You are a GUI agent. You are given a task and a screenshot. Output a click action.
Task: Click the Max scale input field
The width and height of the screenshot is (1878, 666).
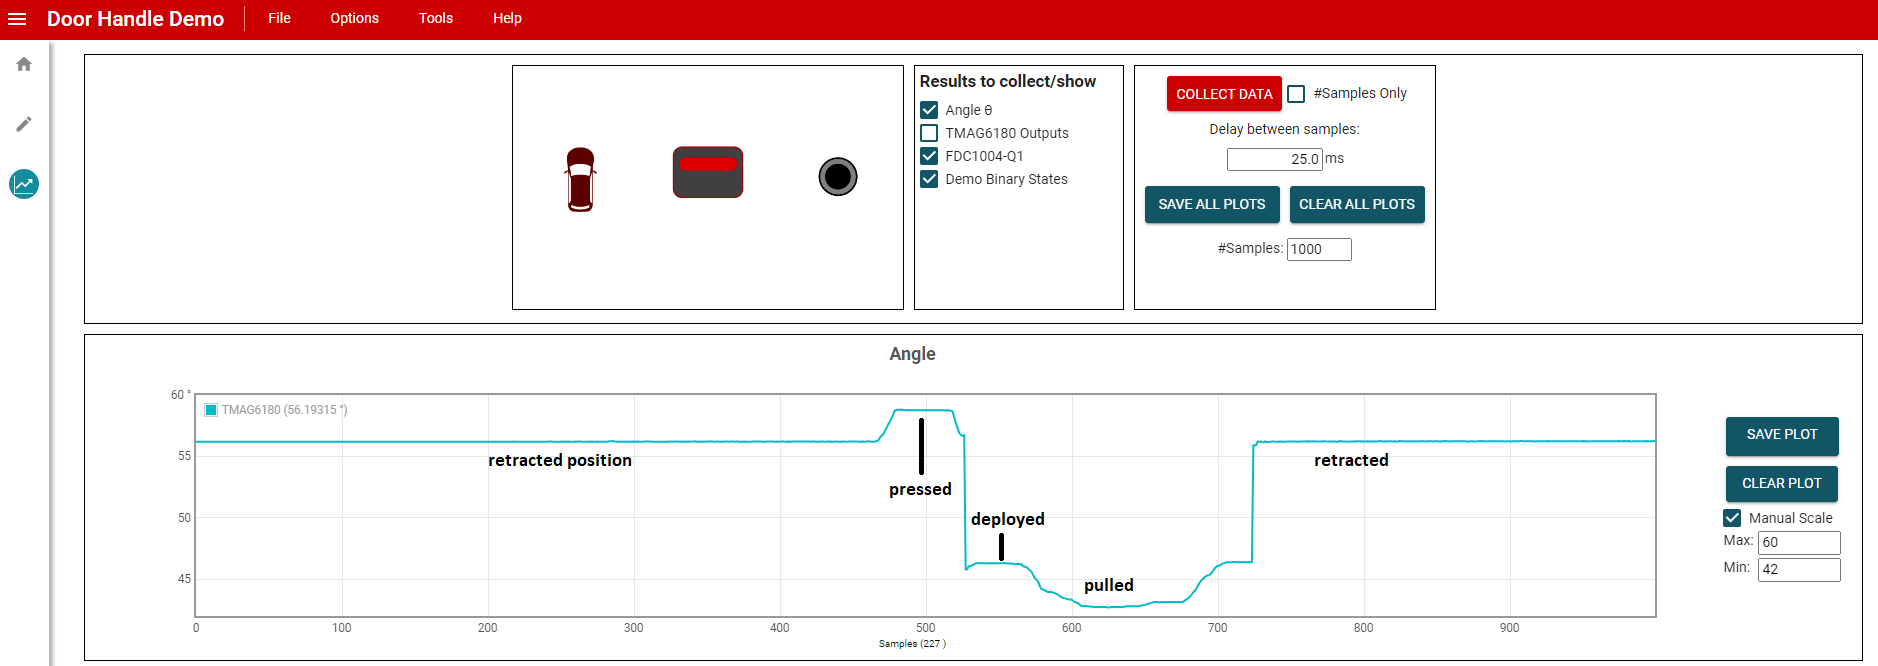[x=1798, y=542]
